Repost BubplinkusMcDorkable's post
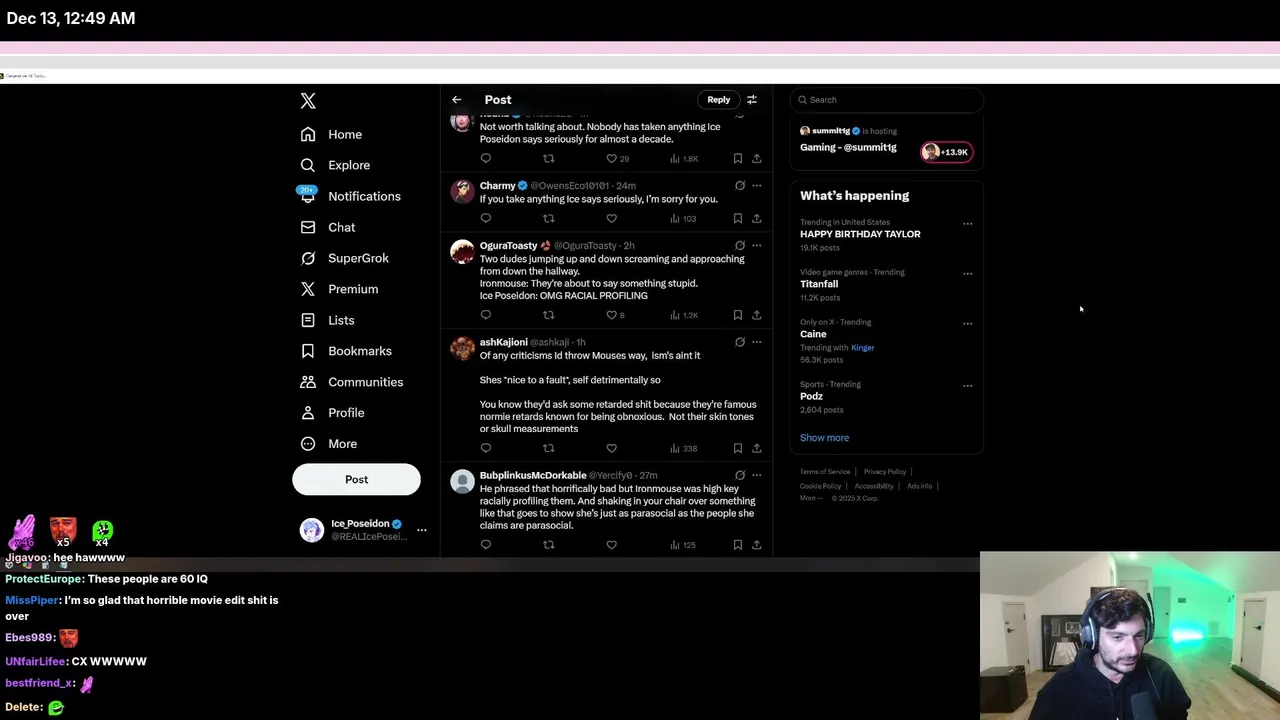Screen dimensions: 1280x720 [x=548, y=545]
